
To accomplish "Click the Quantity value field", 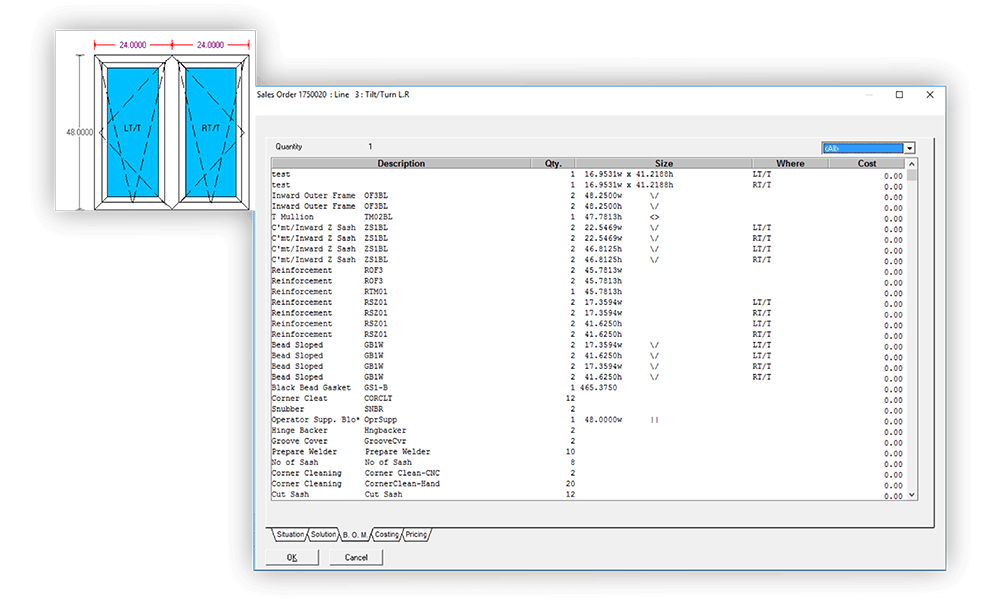I will pos(370,145).
